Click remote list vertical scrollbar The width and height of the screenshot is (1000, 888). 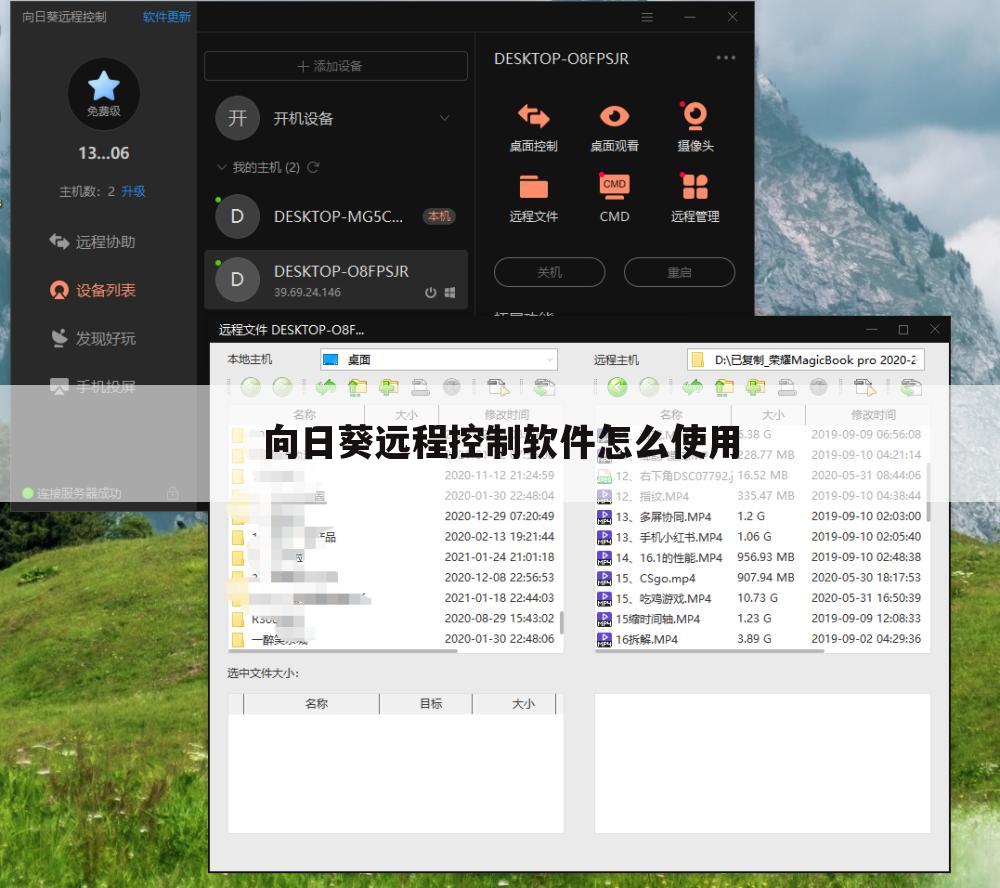[x=928, y=491]
